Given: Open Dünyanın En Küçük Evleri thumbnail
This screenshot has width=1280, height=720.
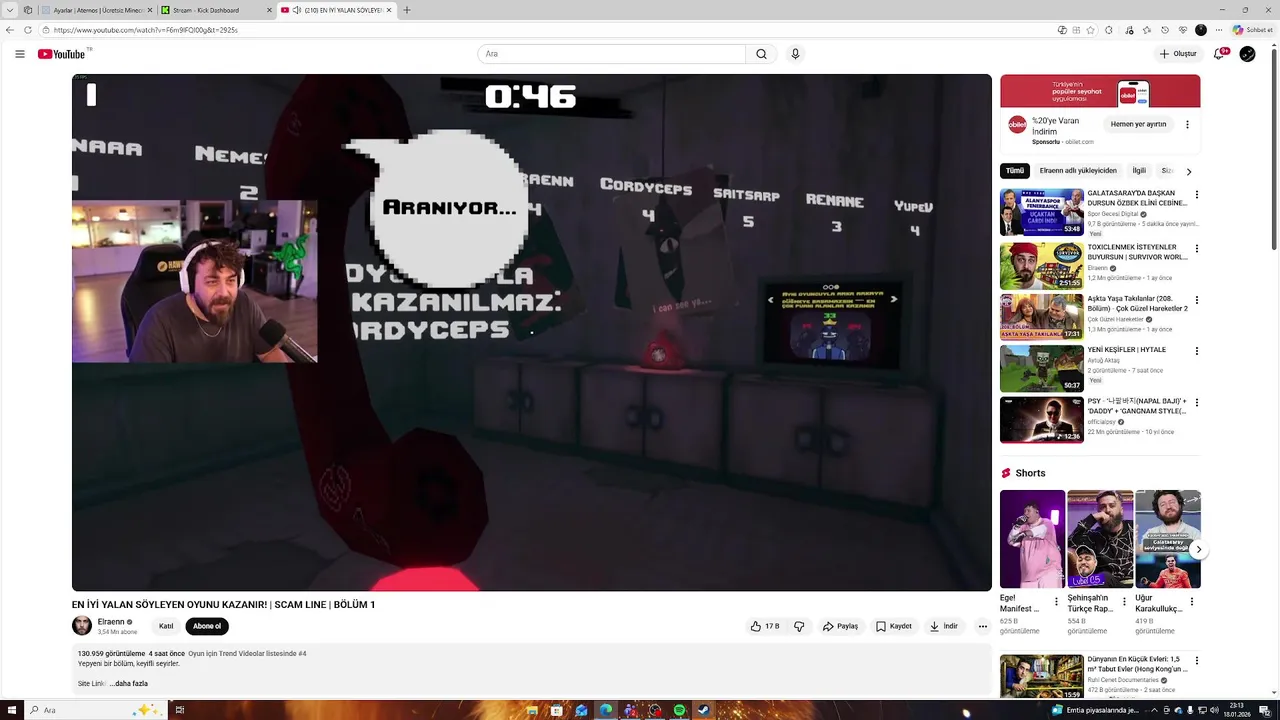Looking at the screenshot, I should 1041,677.
